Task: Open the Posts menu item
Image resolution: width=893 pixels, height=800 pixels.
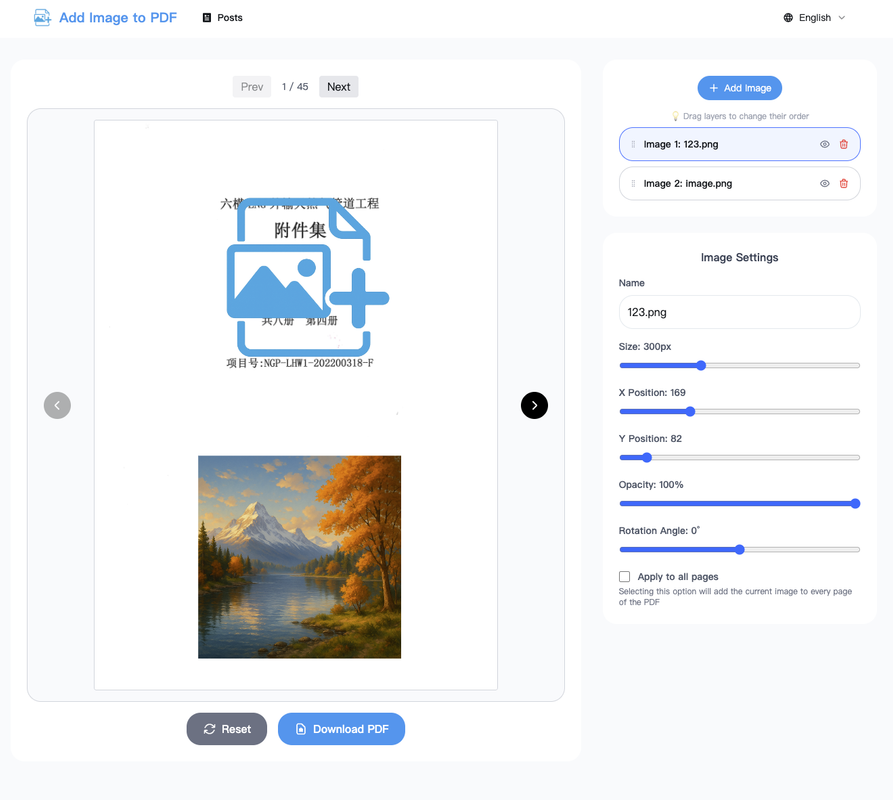Action: pyautogui.click(x=222, y=18)
